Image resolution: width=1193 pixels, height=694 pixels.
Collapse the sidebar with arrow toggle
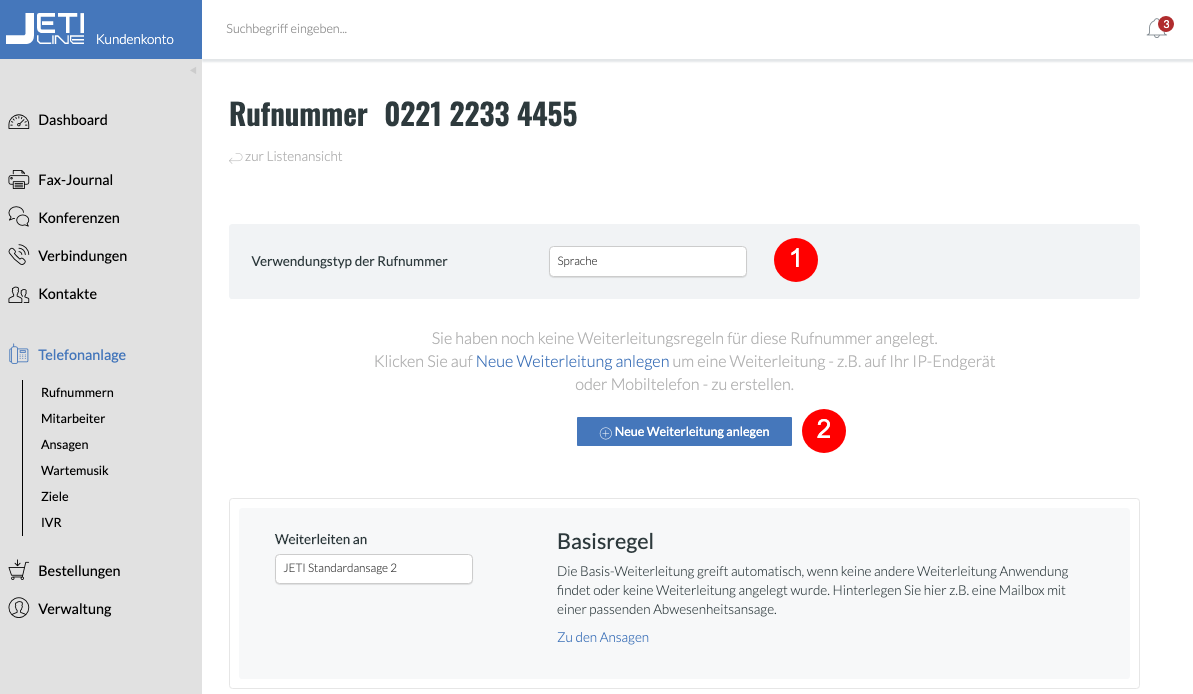(193, 70)
